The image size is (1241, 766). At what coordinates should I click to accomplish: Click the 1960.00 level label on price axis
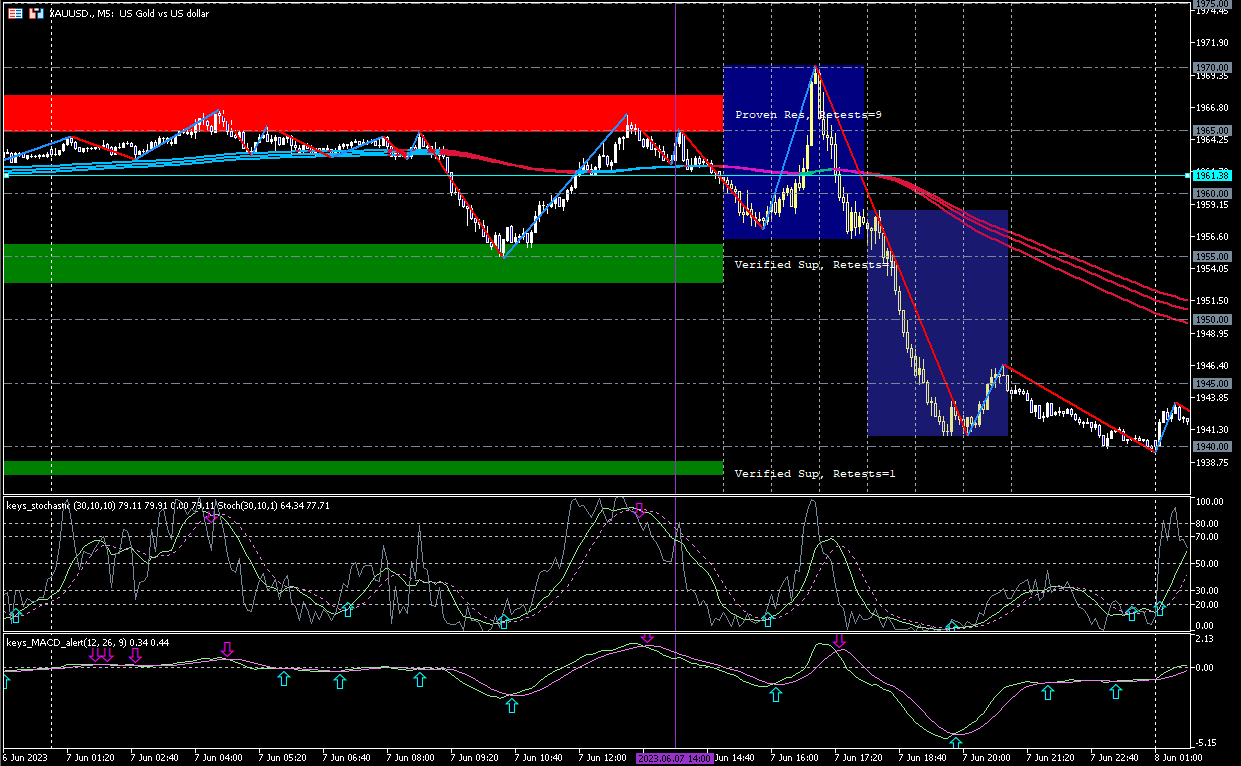coord(1211,193)
